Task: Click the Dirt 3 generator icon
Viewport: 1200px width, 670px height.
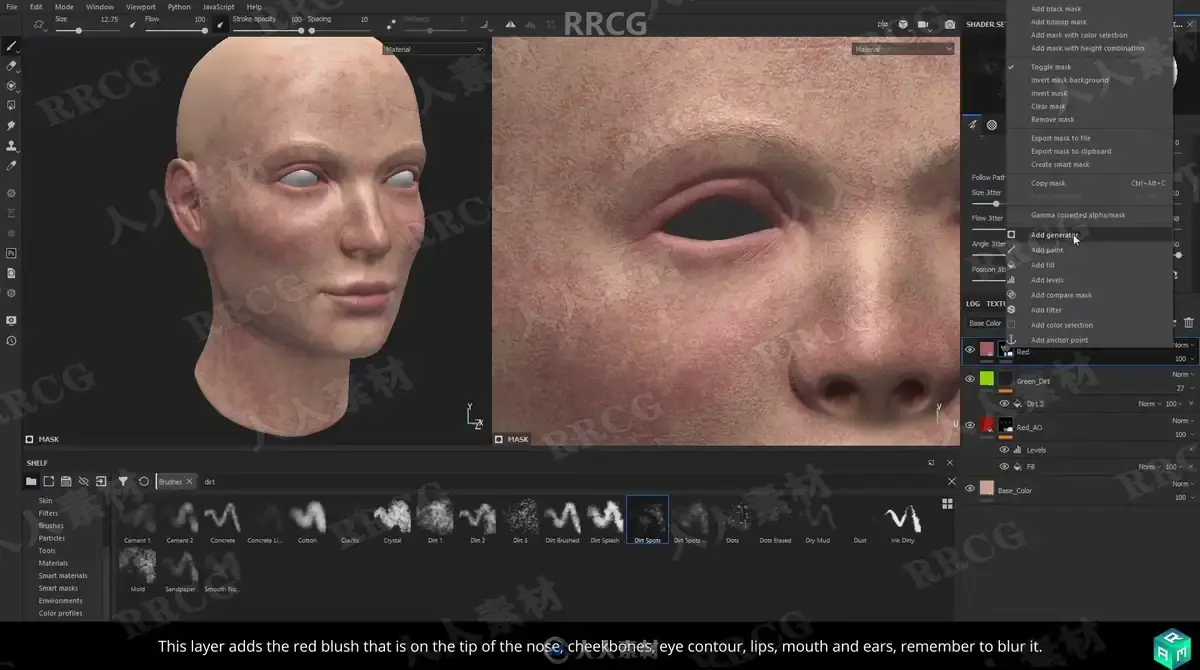Action: [x=1017, y=404]
